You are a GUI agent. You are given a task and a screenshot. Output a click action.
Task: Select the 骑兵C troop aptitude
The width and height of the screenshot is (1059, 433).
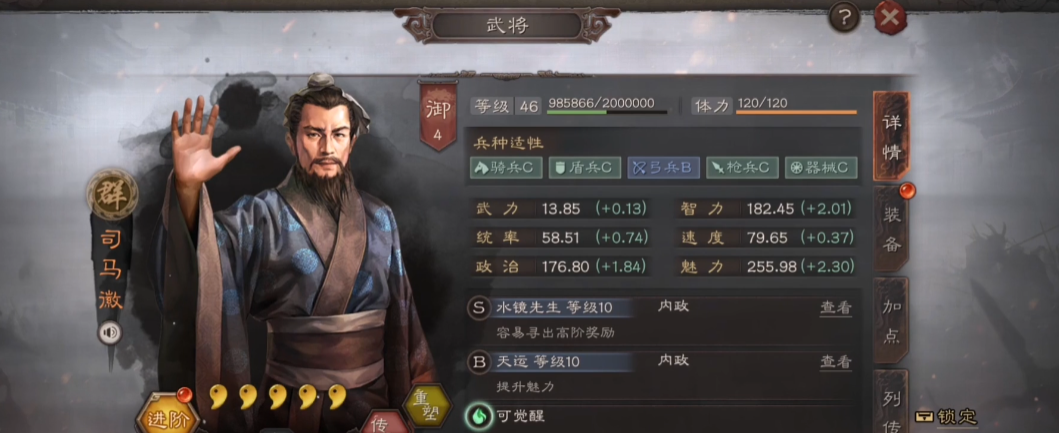click(506, 168)
